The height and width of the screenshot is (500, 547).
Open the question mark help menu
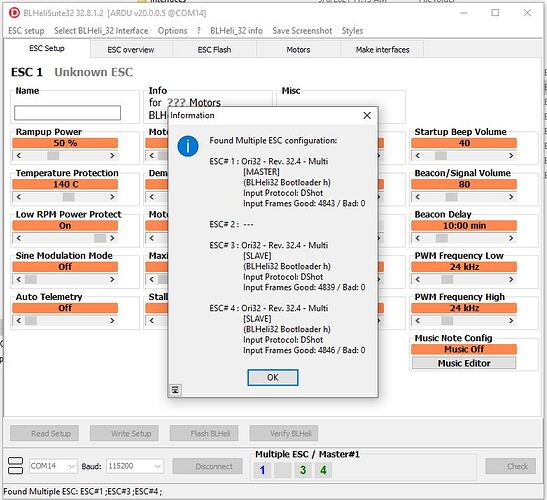[198, 31]
